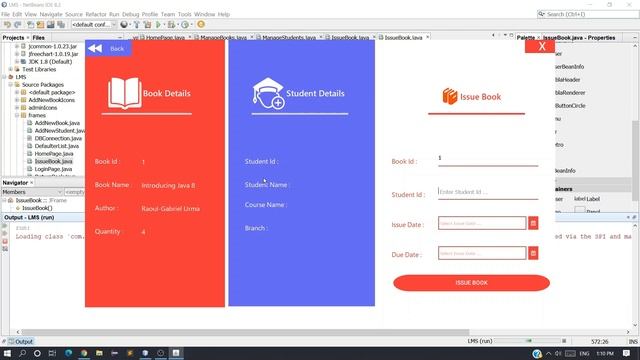Image resolution: width=640 pixels, height=360 pixels.
Task: Open the File menu
Action: tap(5, 14)
